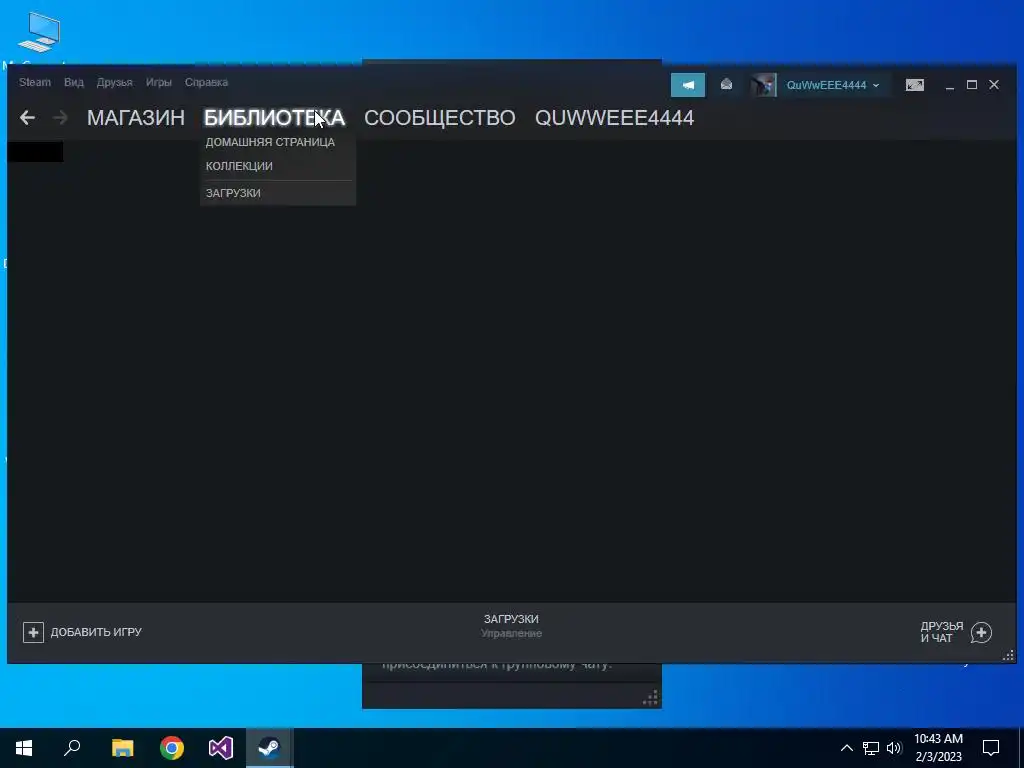The image size is (1024, 768).
Task: Open the Steam announcements megaphone icon
Action: pyautogui.click(x=688, y=85)
